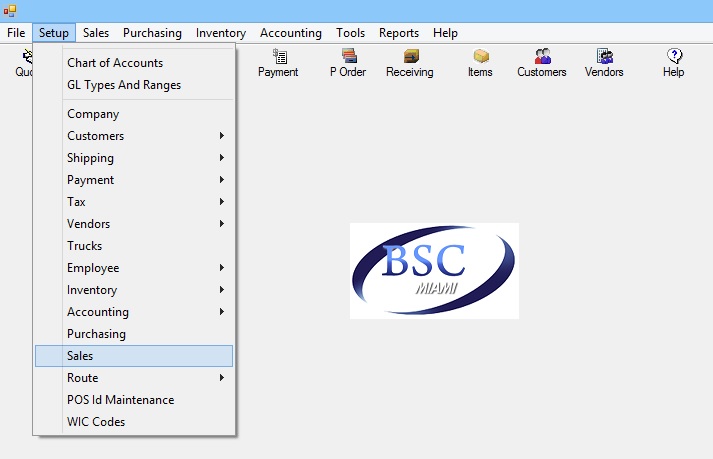Open the File menu
The width and height of the screenshot is (713, 459).
pos(16,33)
